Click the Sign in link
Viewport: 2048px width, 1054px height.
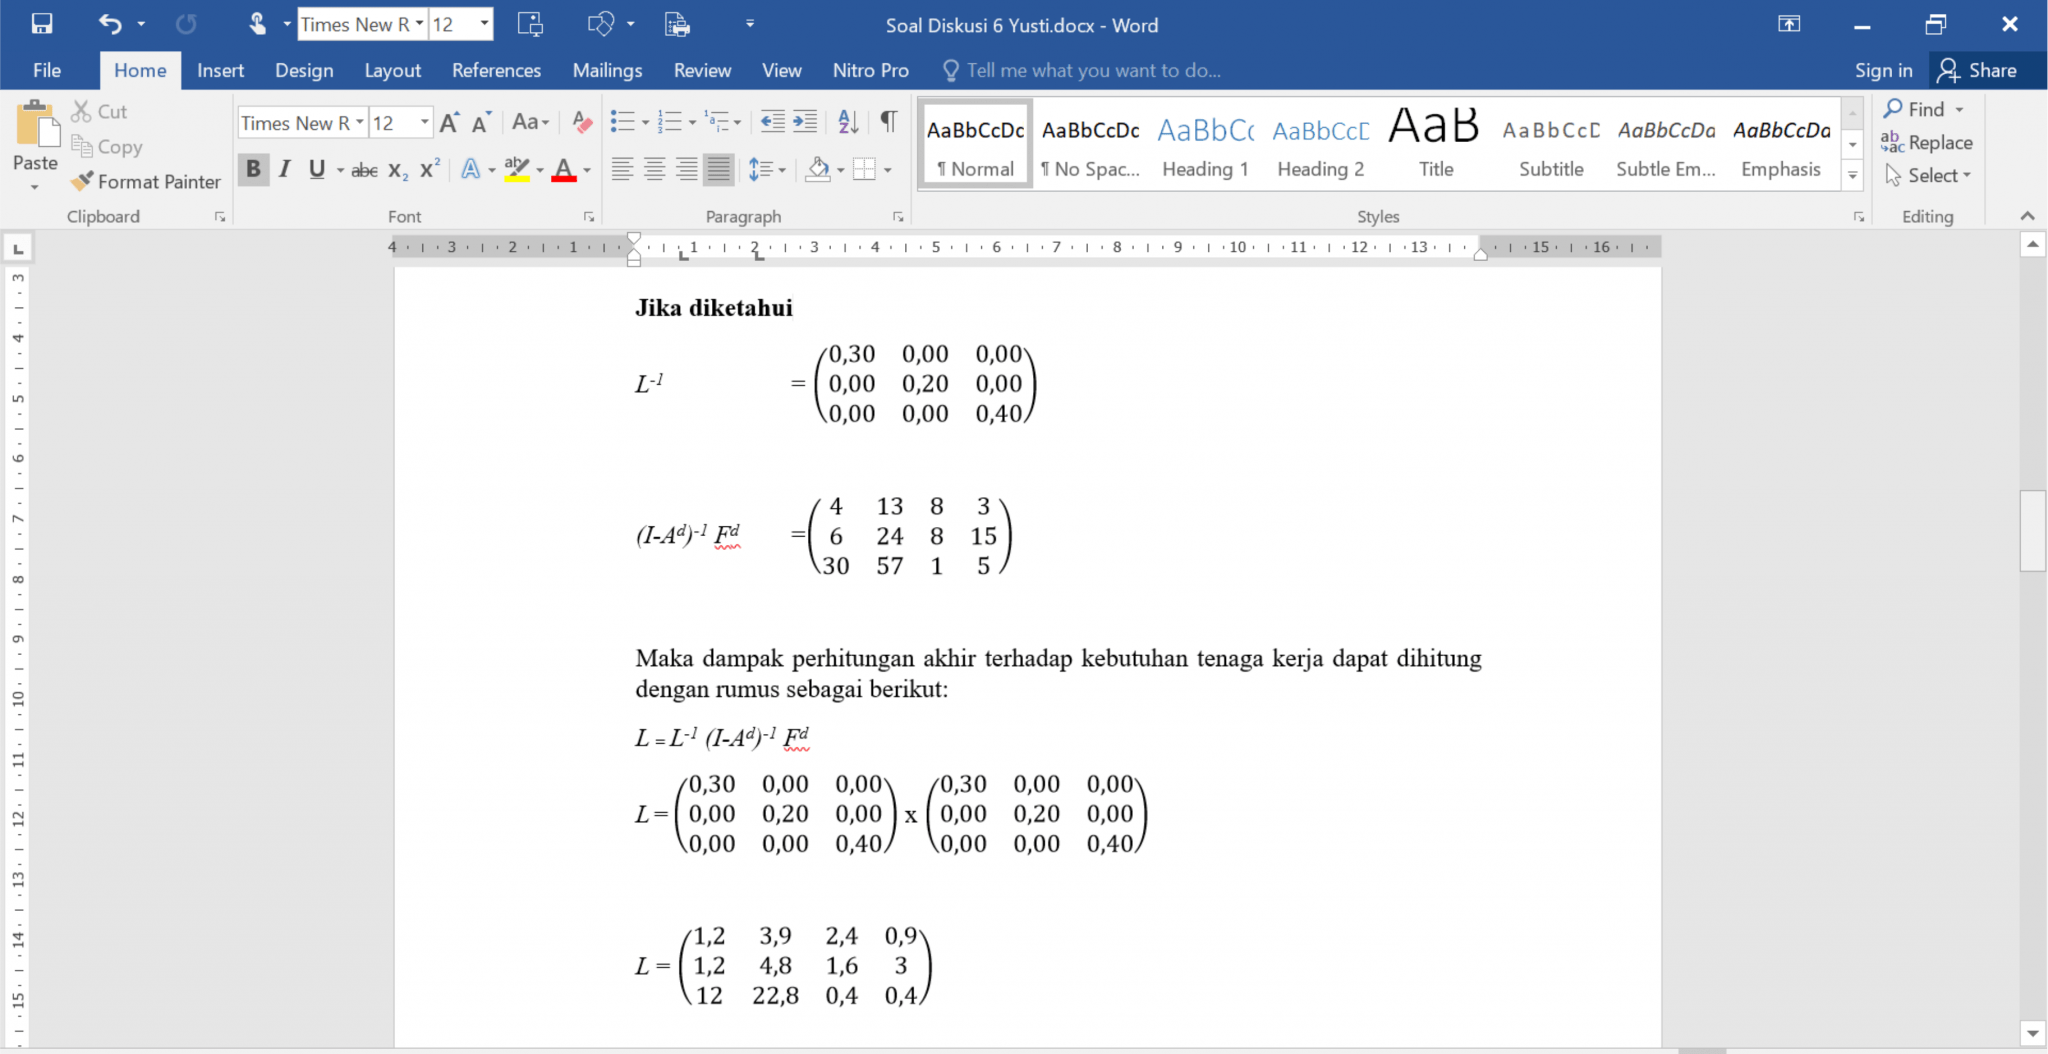[x=1884, y=70]
